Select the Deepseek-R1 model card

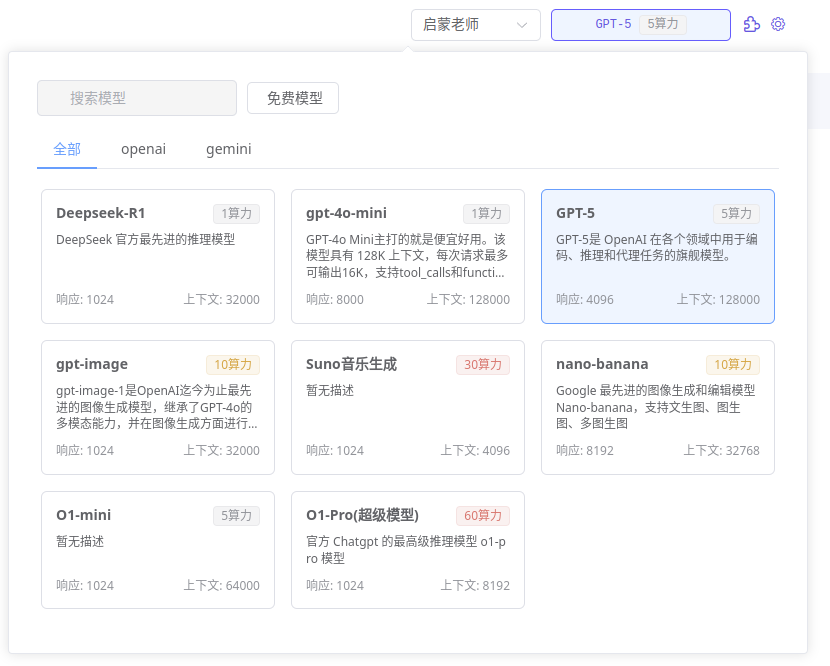tap(158, 257)
